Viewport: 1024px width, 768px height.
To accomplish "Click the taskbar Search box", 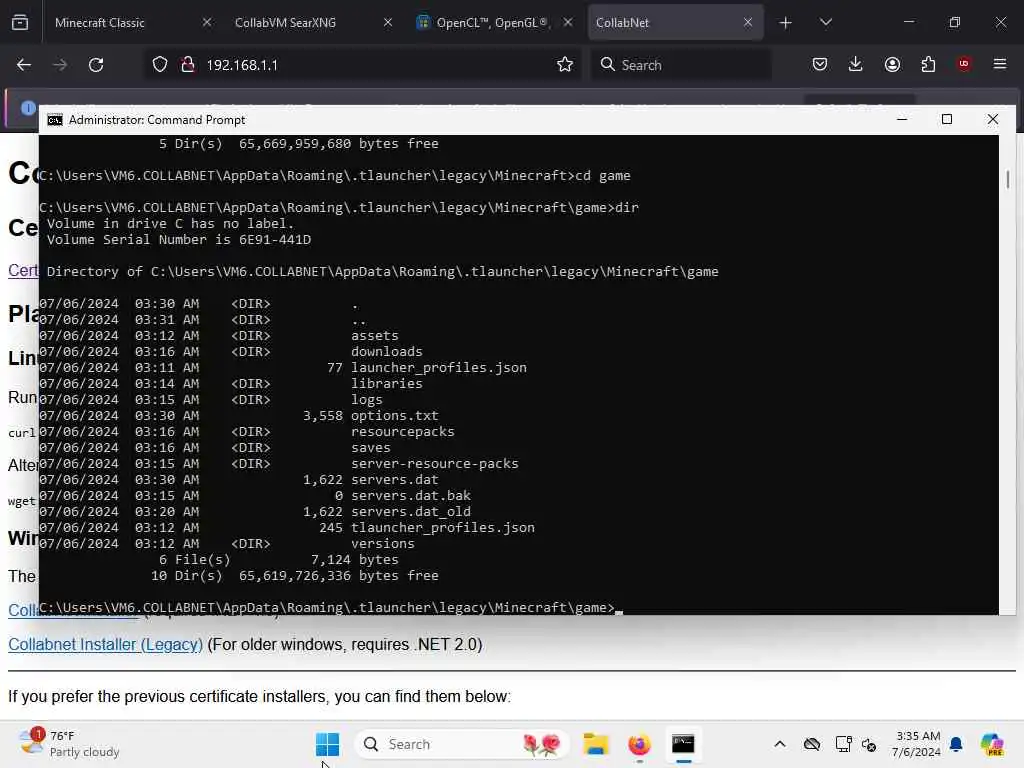I will pyautogui.click(x=462, y=744).
